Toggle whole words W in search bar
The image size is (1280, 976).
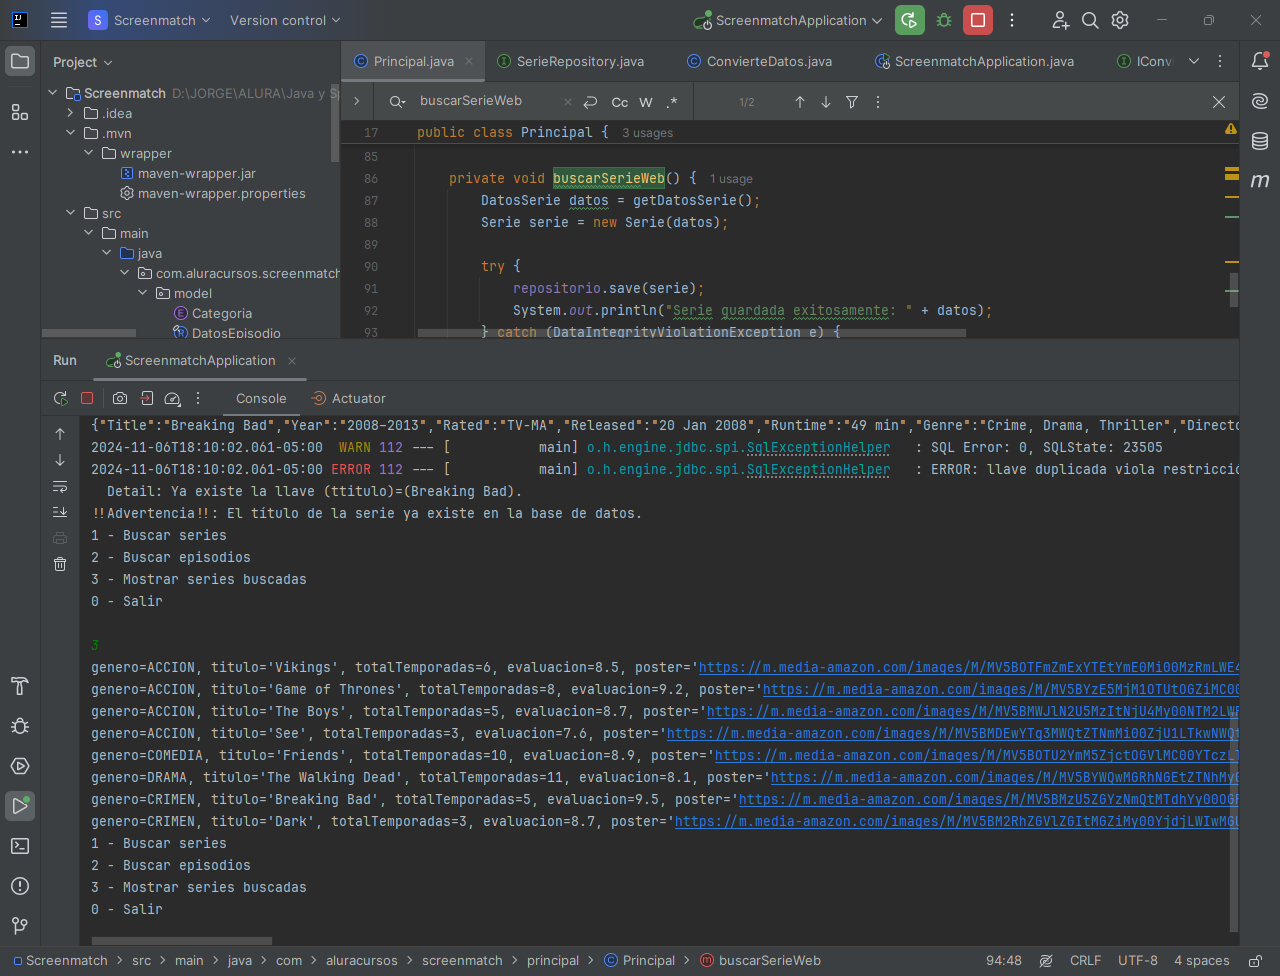tap(646, 102)
